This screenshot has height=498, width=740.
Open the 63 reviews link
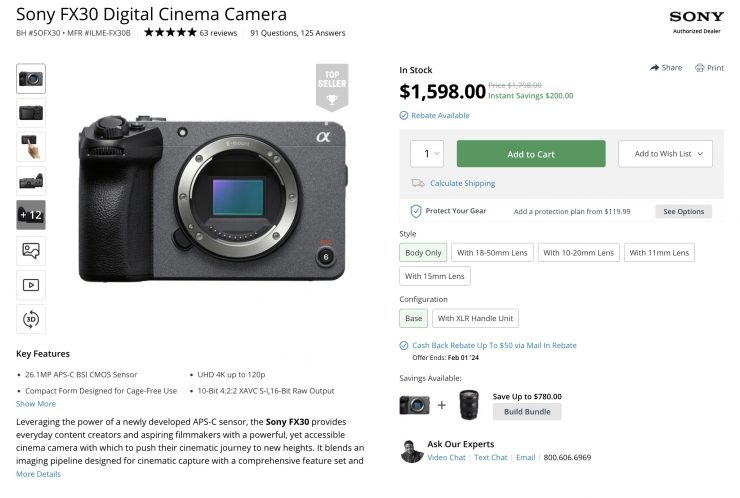[x=218, y=33]
